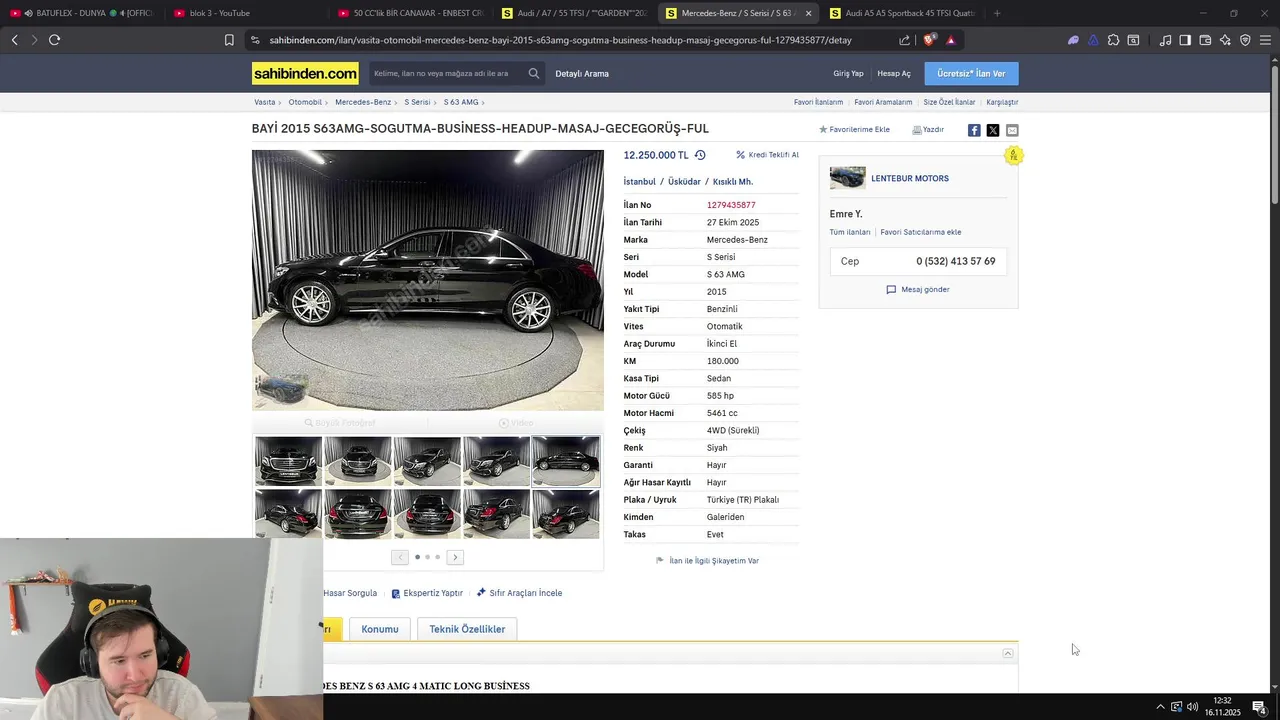
Task: Open LENTEBUR MOTORS store link
Action: coord(910,178)
